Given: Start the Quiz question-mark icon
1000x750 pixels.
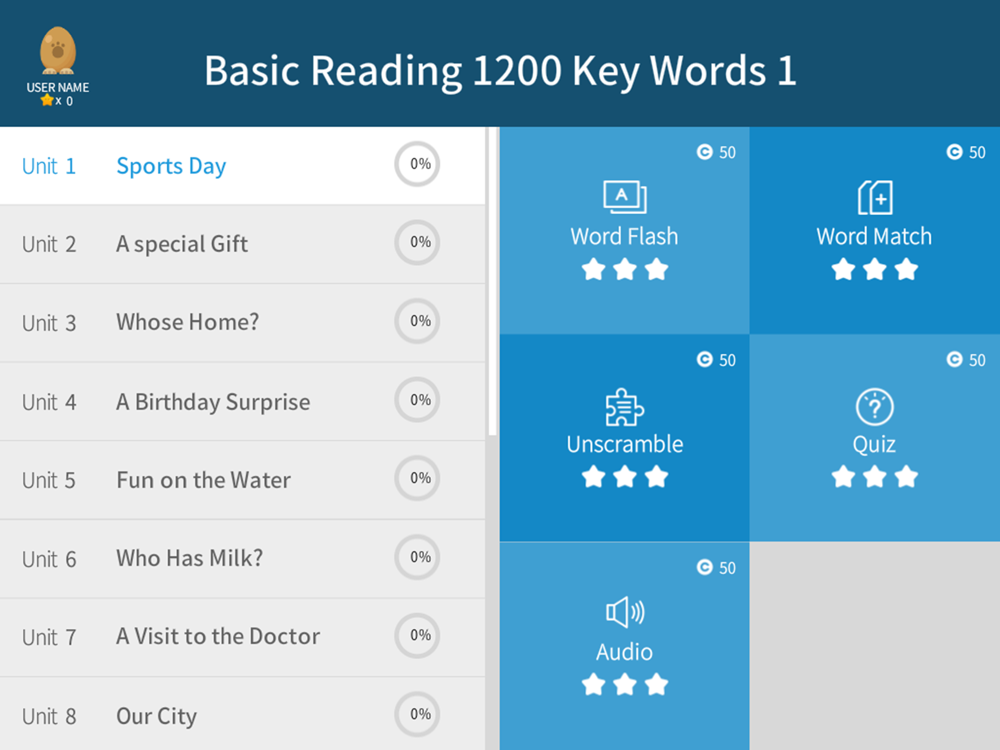Looking at the screenshot, I should click(x=874, y=407).
